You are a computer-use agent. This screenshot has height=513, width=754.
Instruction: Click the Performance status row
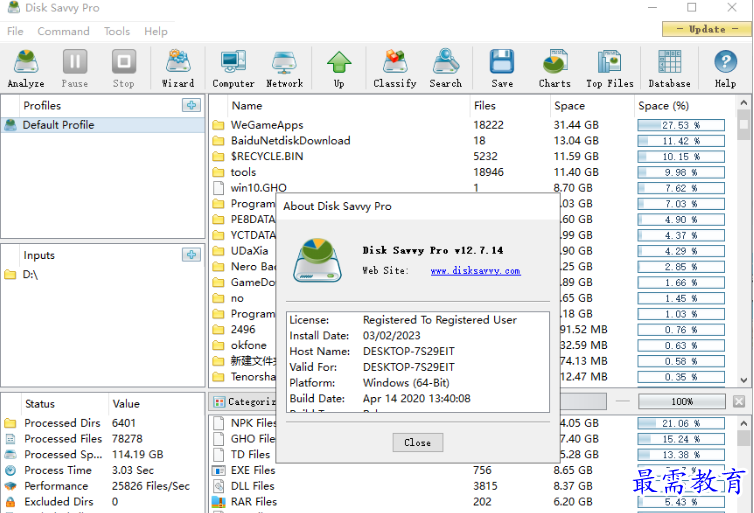[x=103, y=486]
